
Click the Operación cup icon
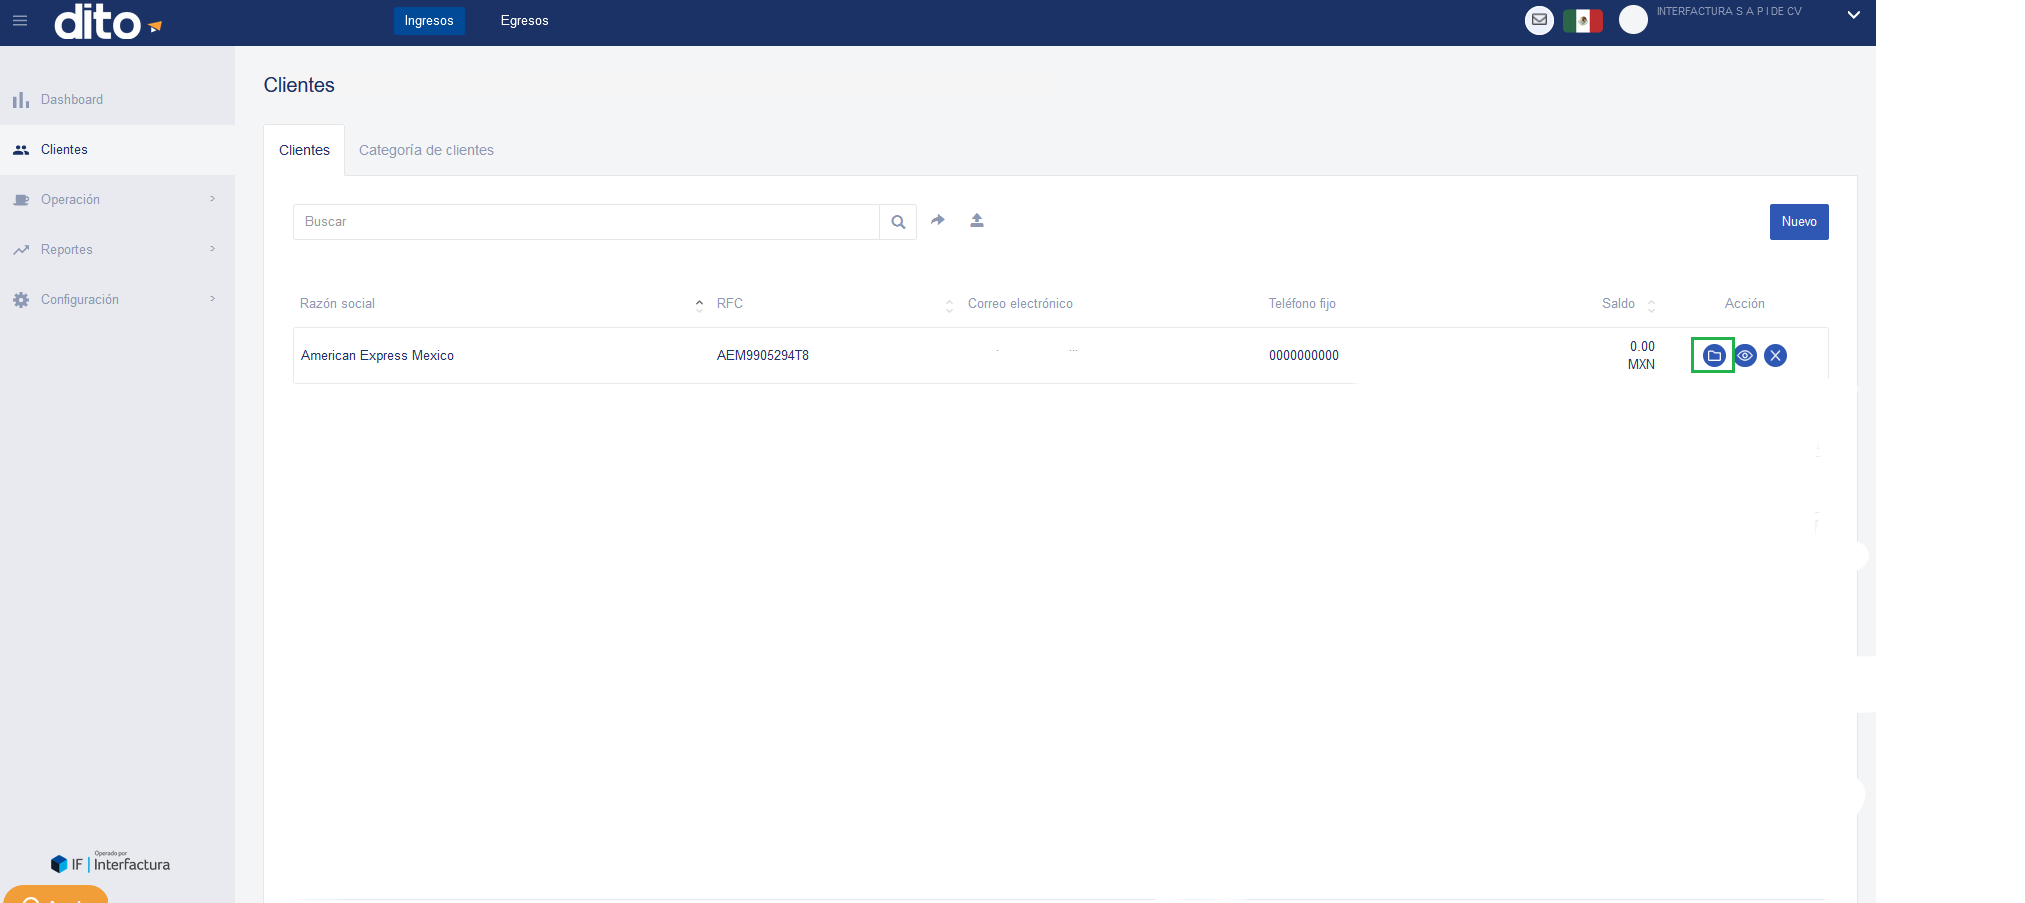[21, 200]
